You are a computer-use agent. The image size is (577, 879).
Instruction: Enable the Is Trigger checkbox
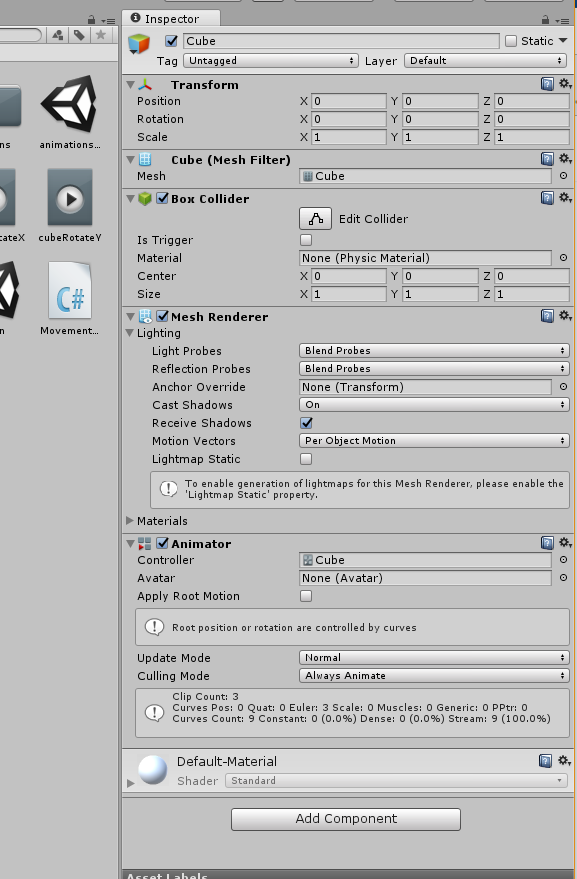[x=306, y=240]
